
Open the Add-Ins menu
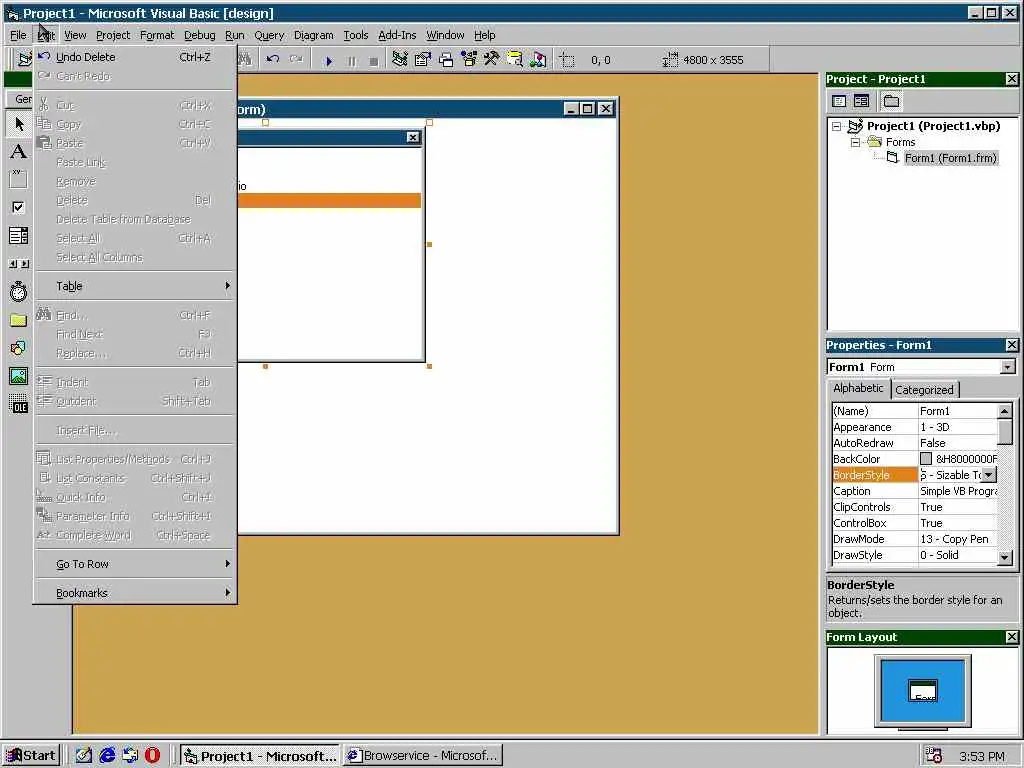tap(397, 35)
